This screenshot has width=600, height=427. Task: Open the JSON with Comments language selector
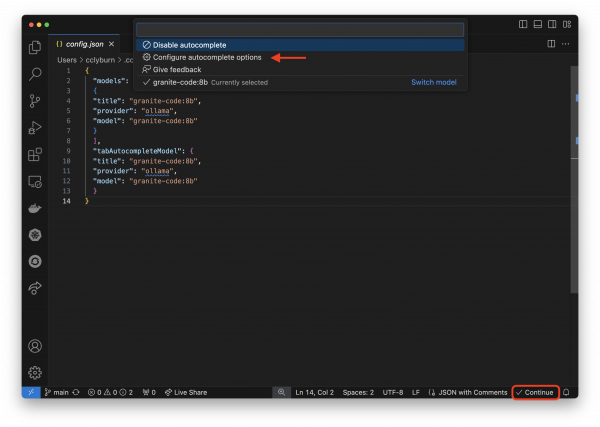(473, 393)
